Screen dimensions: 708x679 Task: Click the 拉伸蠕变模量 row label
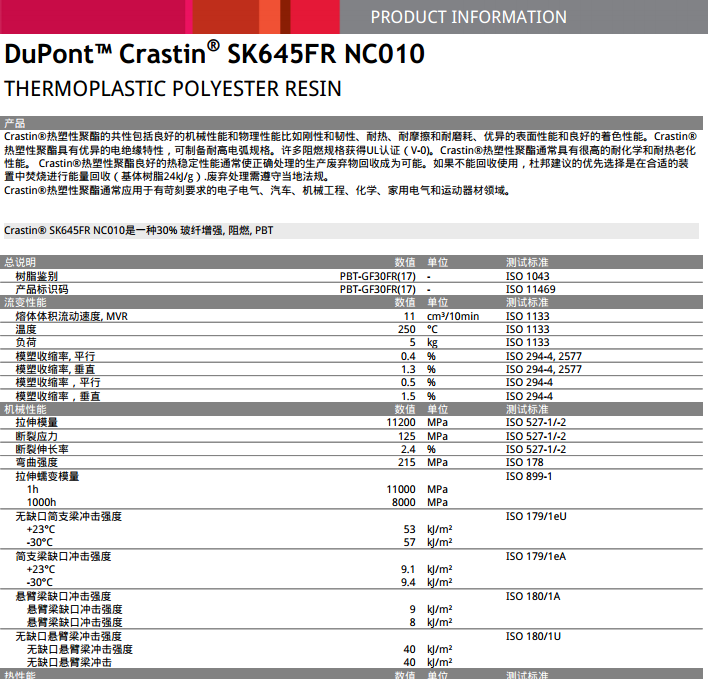(47, 476)
